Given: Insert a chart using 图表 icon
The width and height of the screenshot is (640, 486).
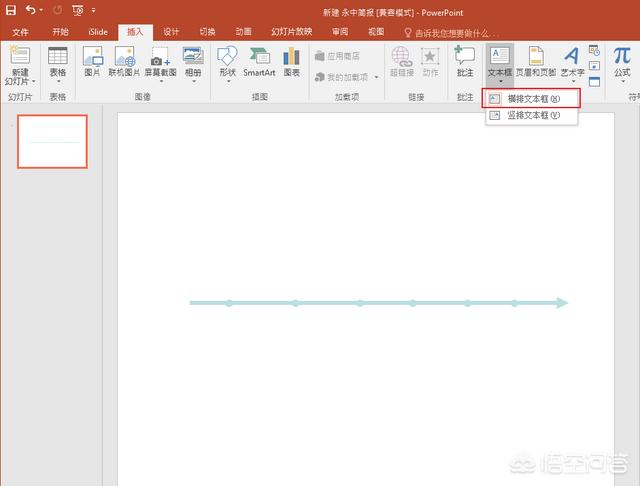Looking at the screenshot, I should click(x=291, y=62).
